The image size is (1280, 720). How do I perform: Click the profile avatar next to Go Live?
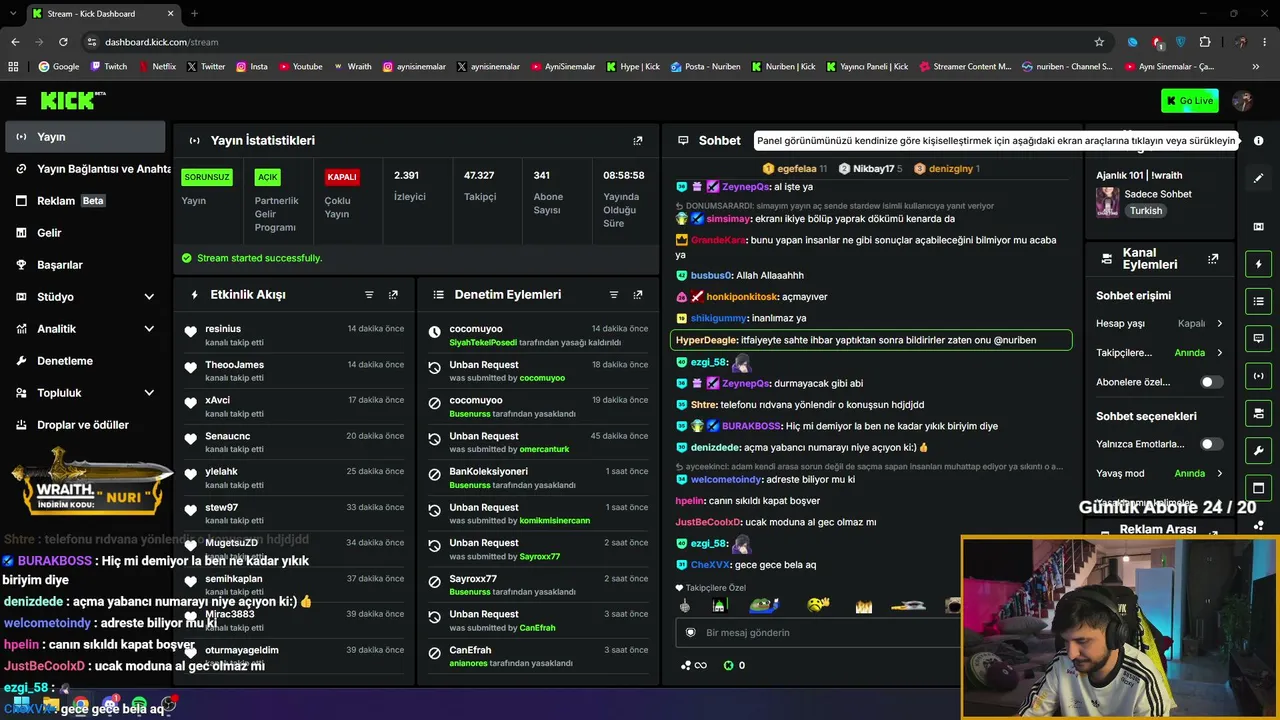click(1243, 100)
